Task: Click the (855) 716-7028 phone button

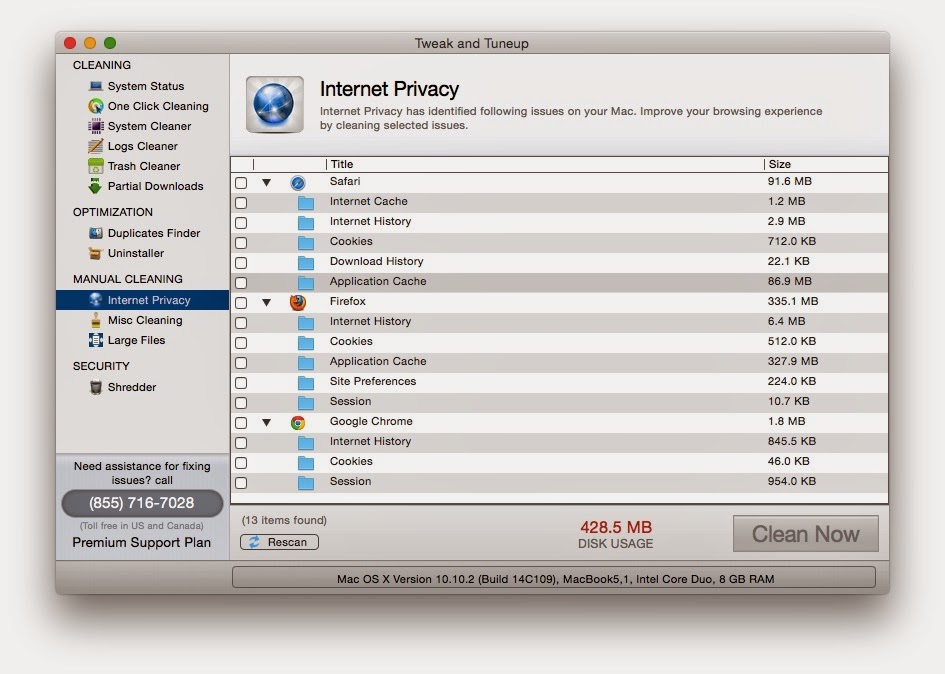Action: 142,503
